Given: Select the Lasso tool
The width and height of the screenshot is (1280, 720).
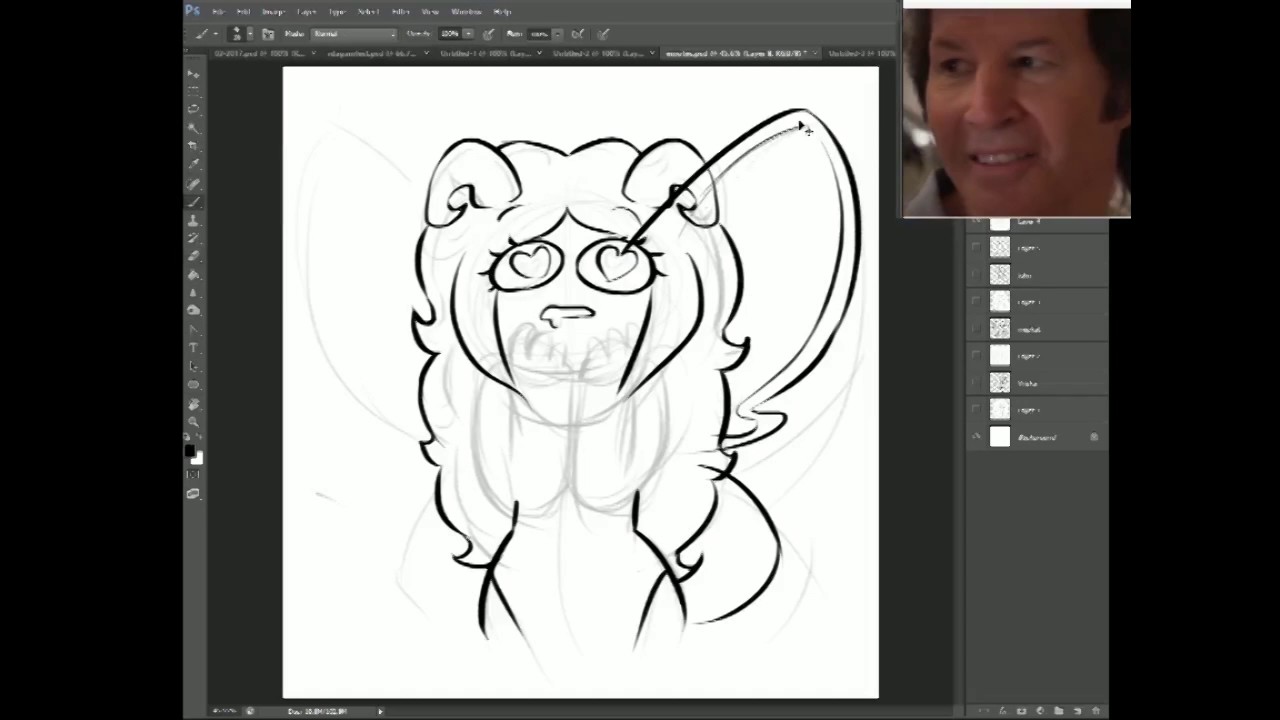Looking at the screenshot, I should 193,108.
